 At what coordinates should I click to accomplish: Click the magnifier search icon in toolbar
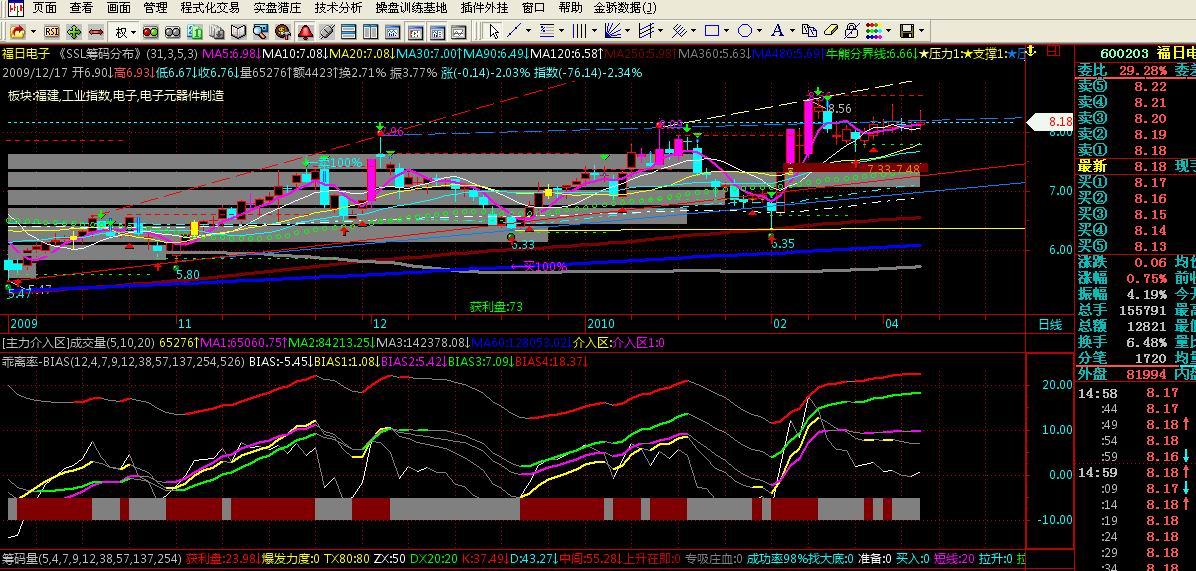(x=262, y=32)
